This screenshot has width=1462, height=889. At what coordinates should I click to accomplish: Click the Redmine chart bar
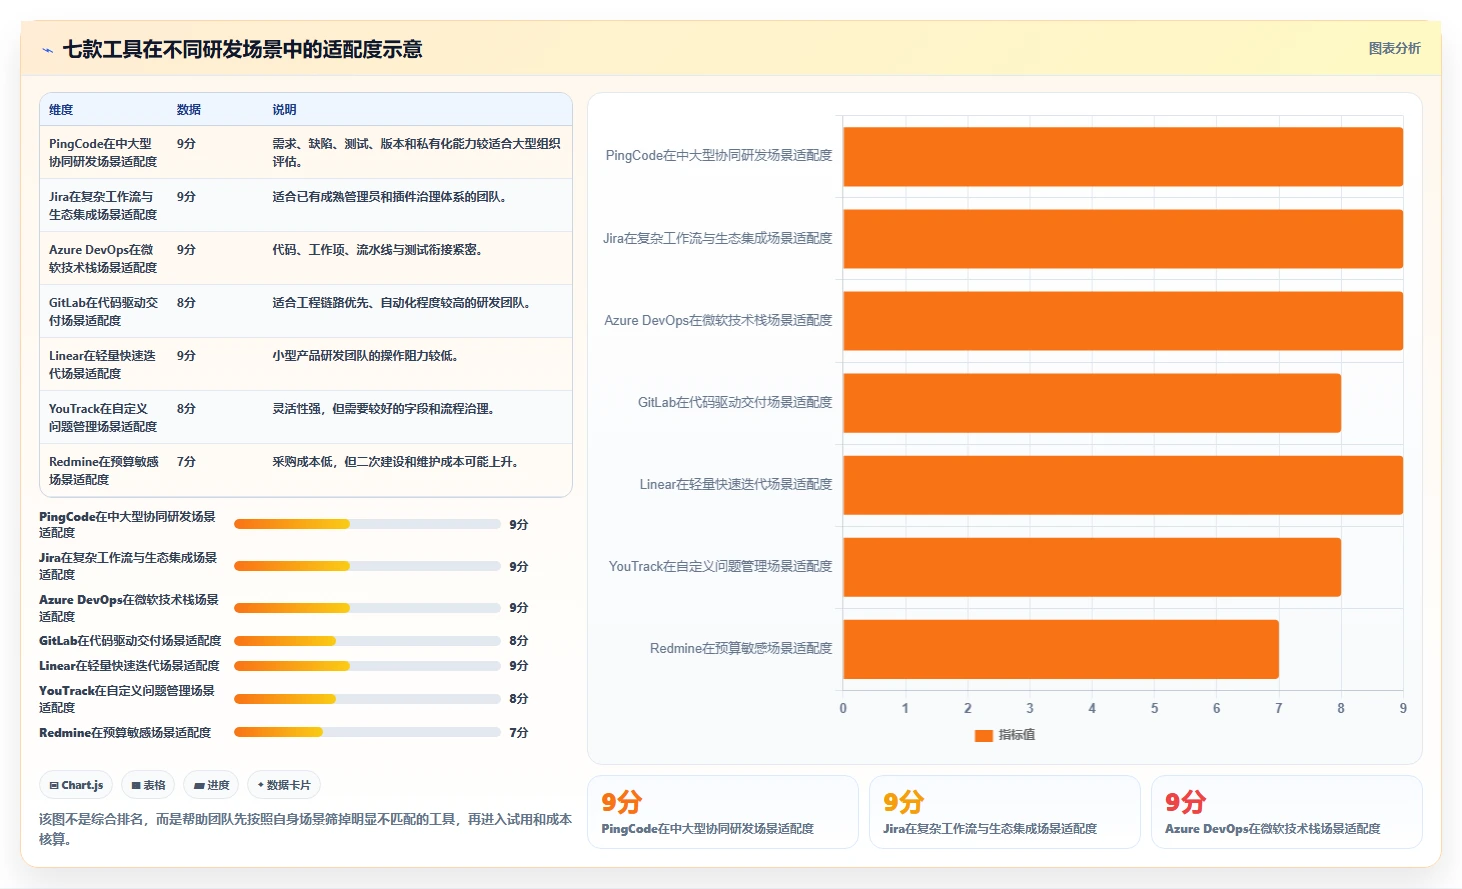(1061, 649)
